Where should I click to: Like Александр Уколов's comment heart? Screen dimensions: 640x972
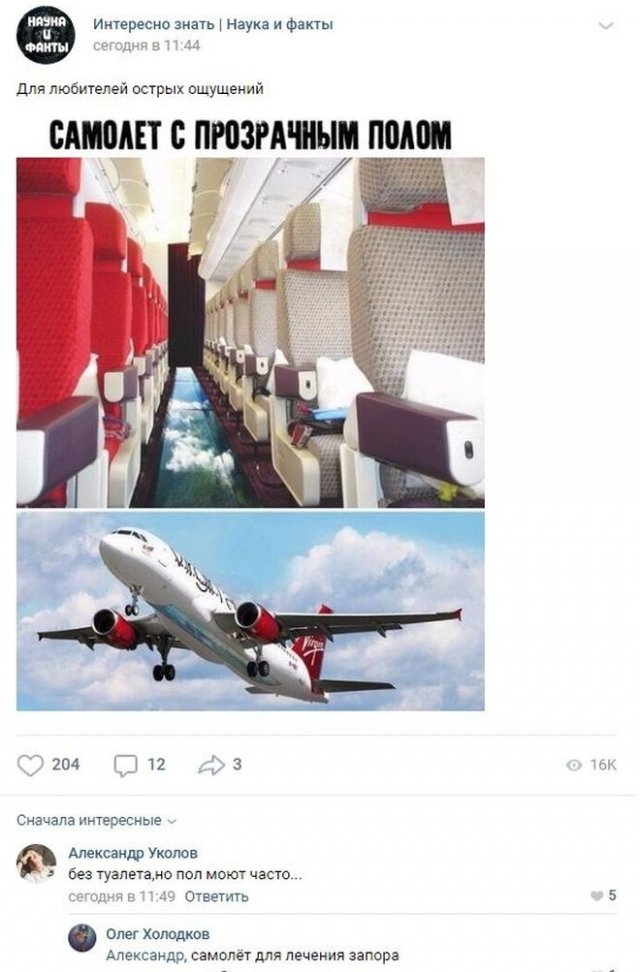coord(597,896)
